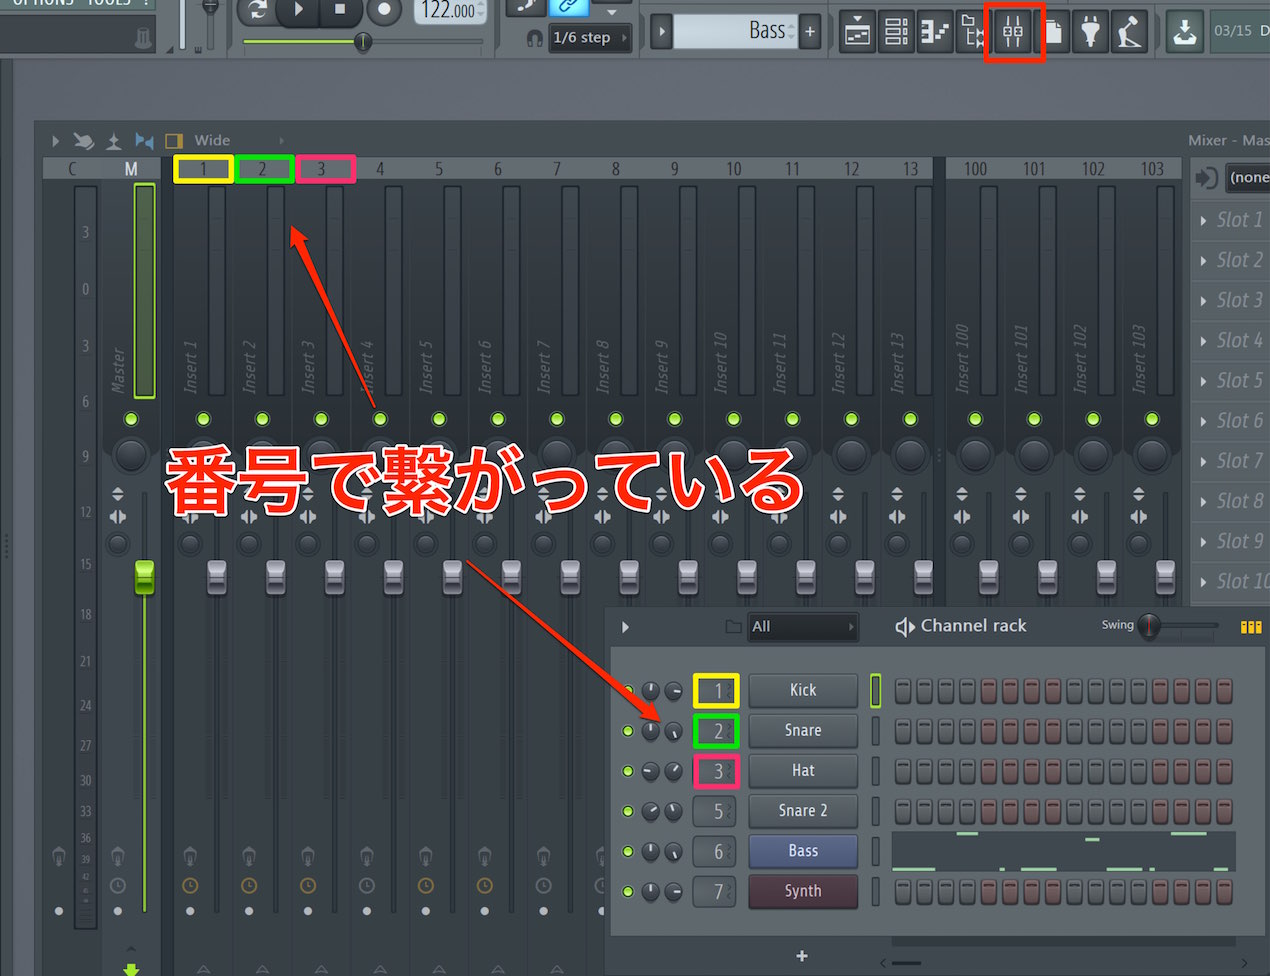Open the project info page icon

[x=1053, y=32]
